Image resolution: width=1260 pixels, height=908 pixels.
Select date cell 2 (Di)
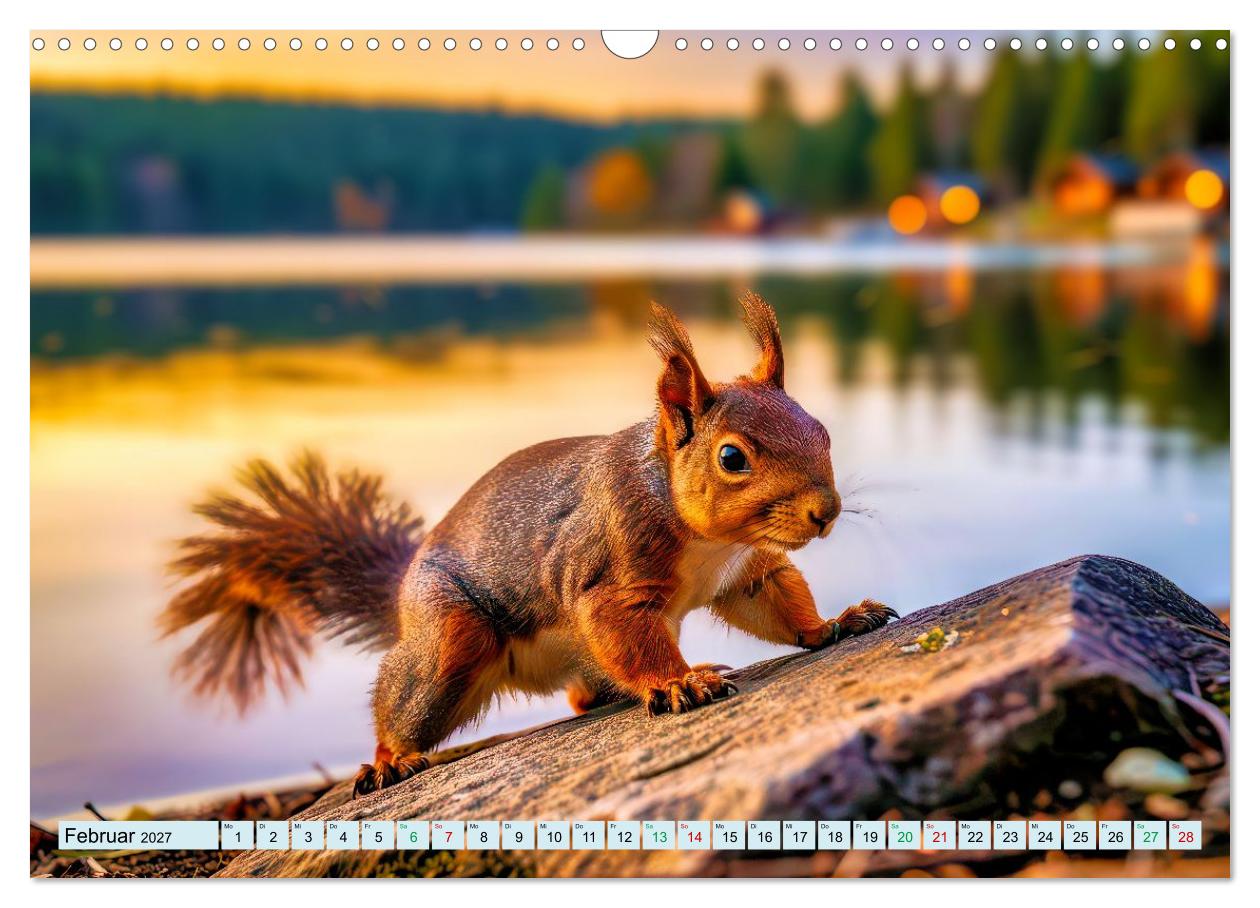(272, 836)
